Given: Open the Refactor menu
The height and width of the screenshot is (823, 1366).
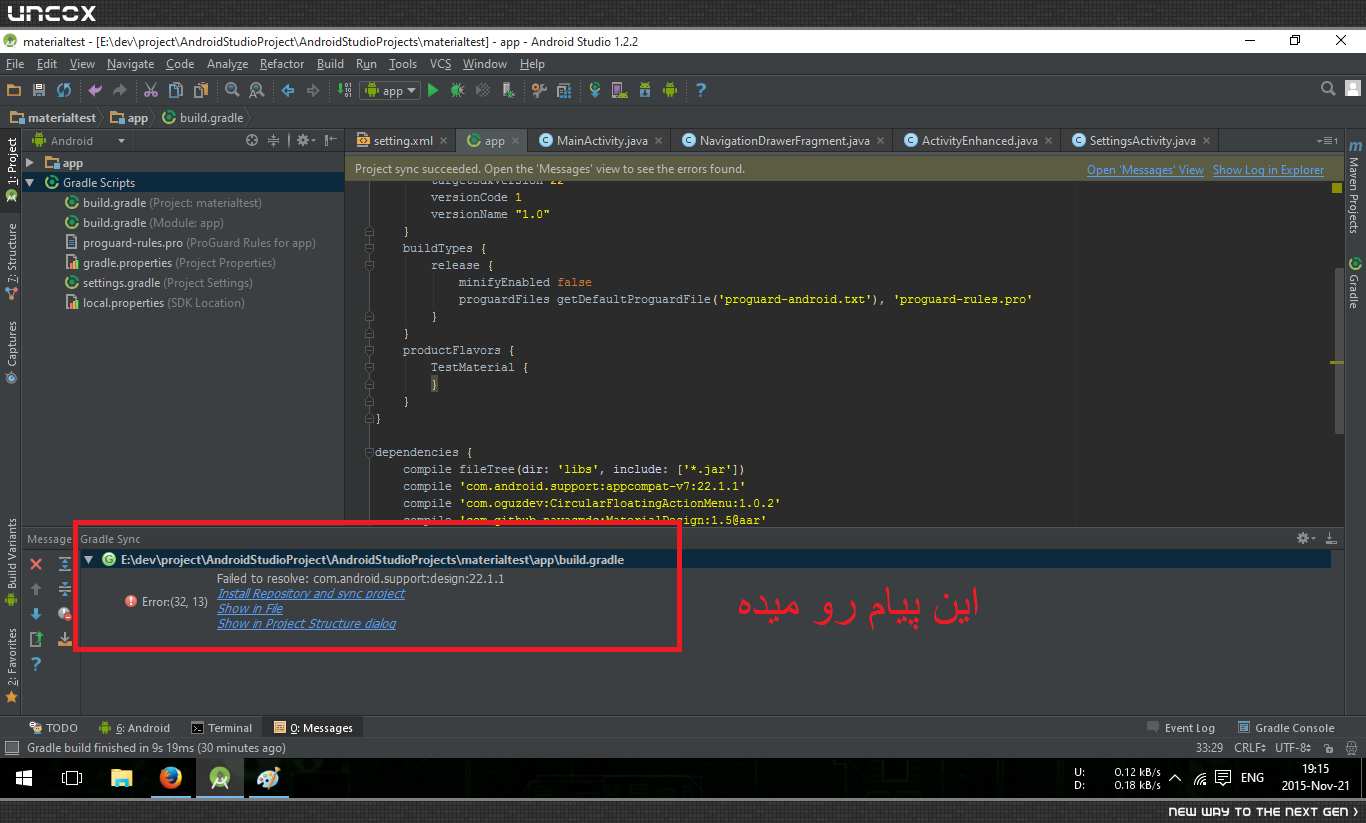Looking at the screenshot, I should [282, 64].
